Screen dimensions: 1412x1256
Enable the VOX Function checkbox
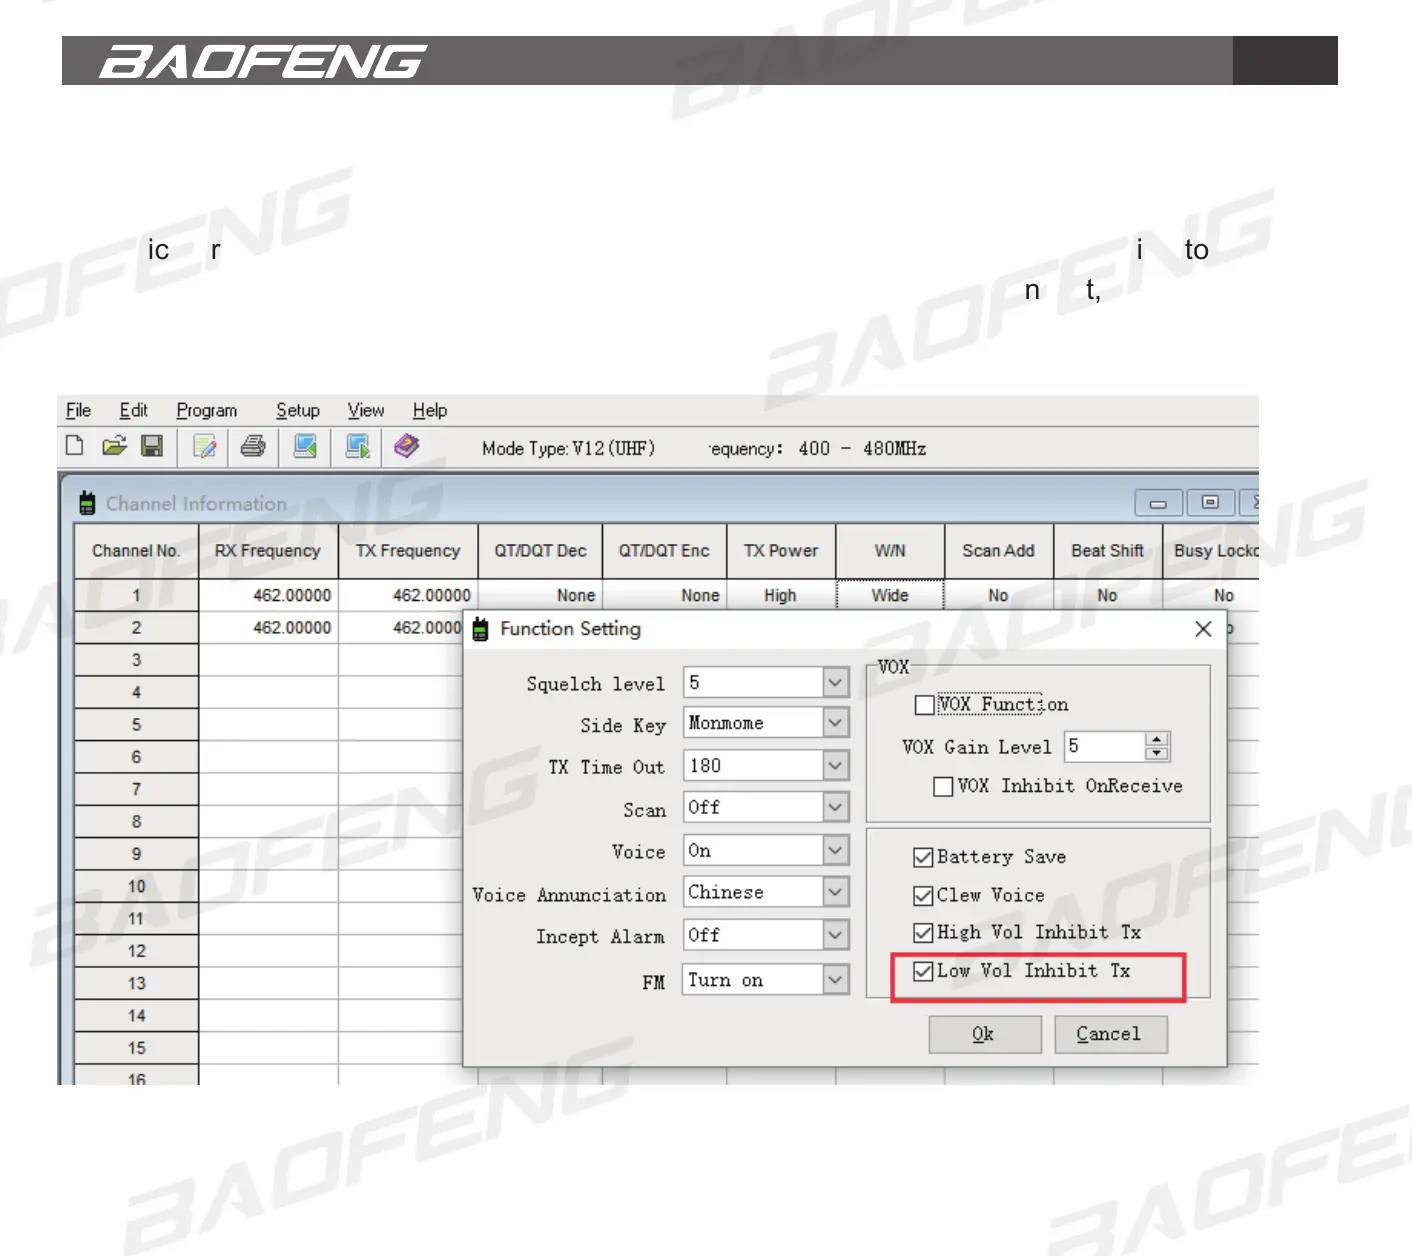point(924,705)
